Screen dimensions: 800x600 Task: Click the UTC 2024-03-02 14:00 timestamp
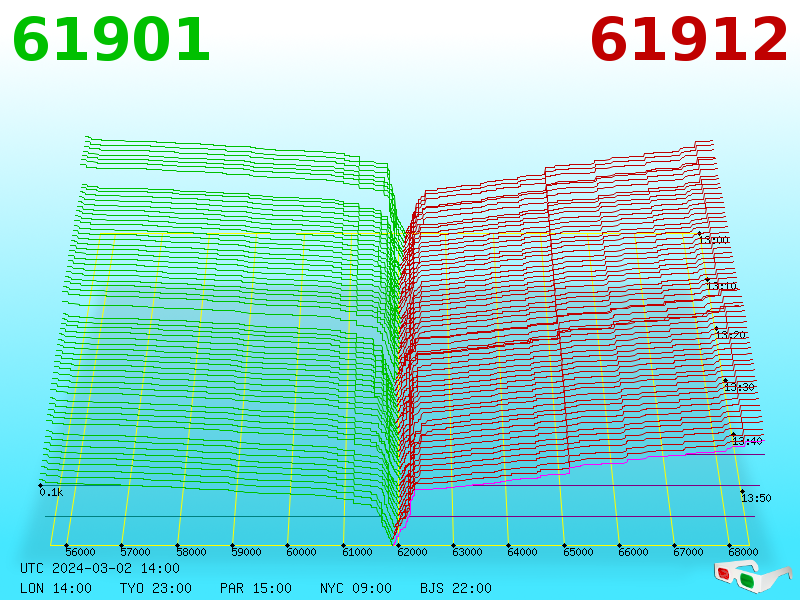(100, 568)
